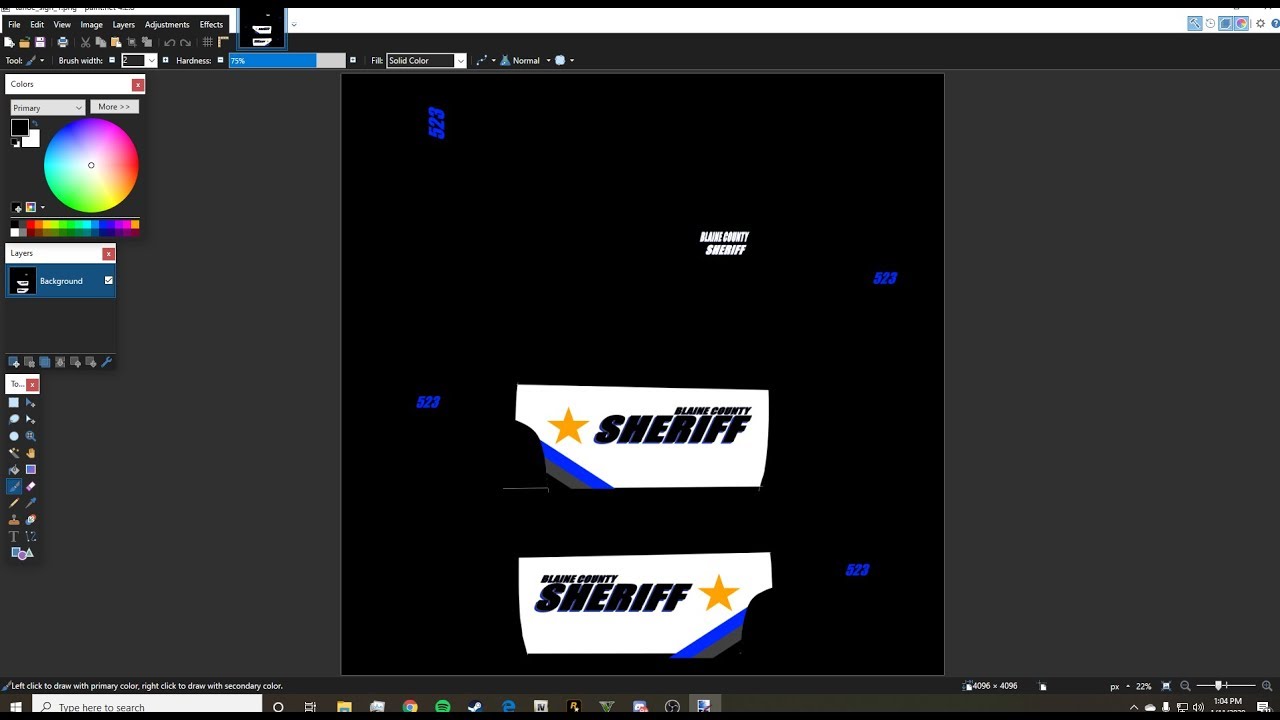This screenshot has width=1280, height=720.
Task: Select the Paint Bucket tool
Action: point(14,469)
